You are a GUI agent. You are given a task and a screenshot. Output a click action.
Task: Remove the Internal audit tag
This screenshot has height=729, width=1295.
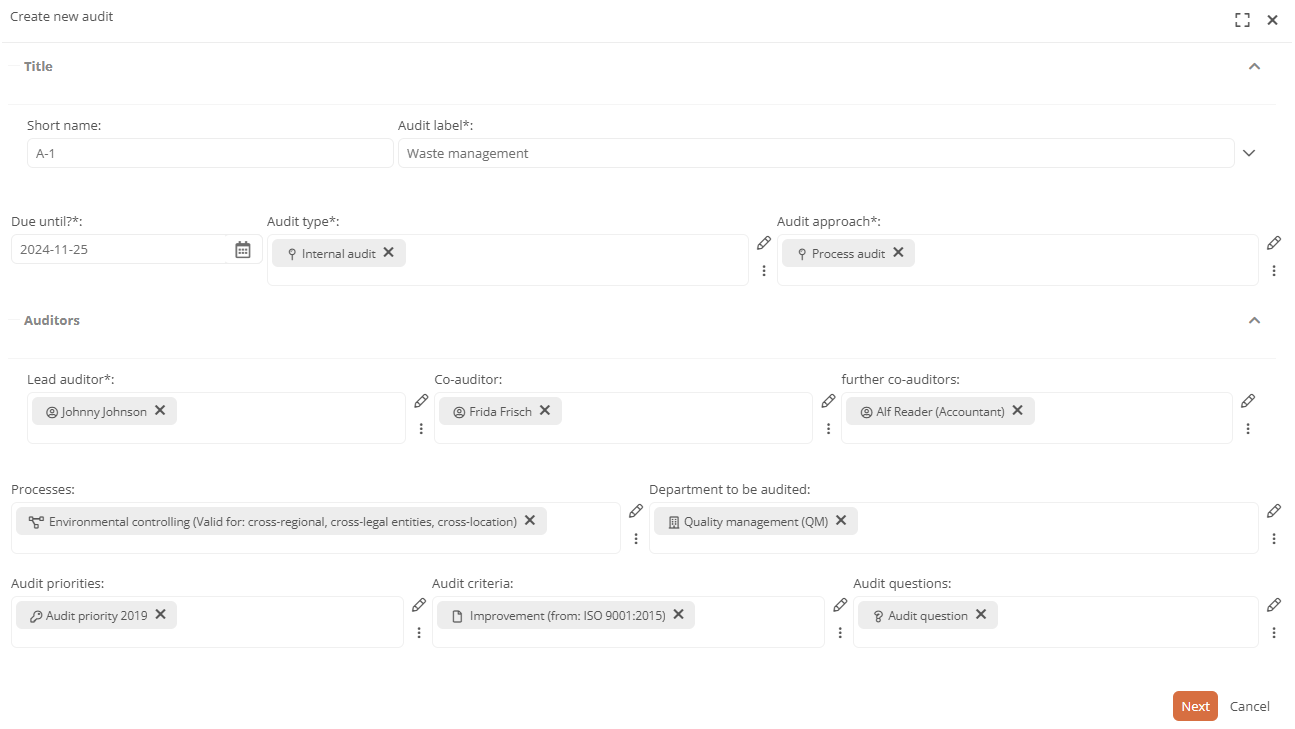(389, 253)
